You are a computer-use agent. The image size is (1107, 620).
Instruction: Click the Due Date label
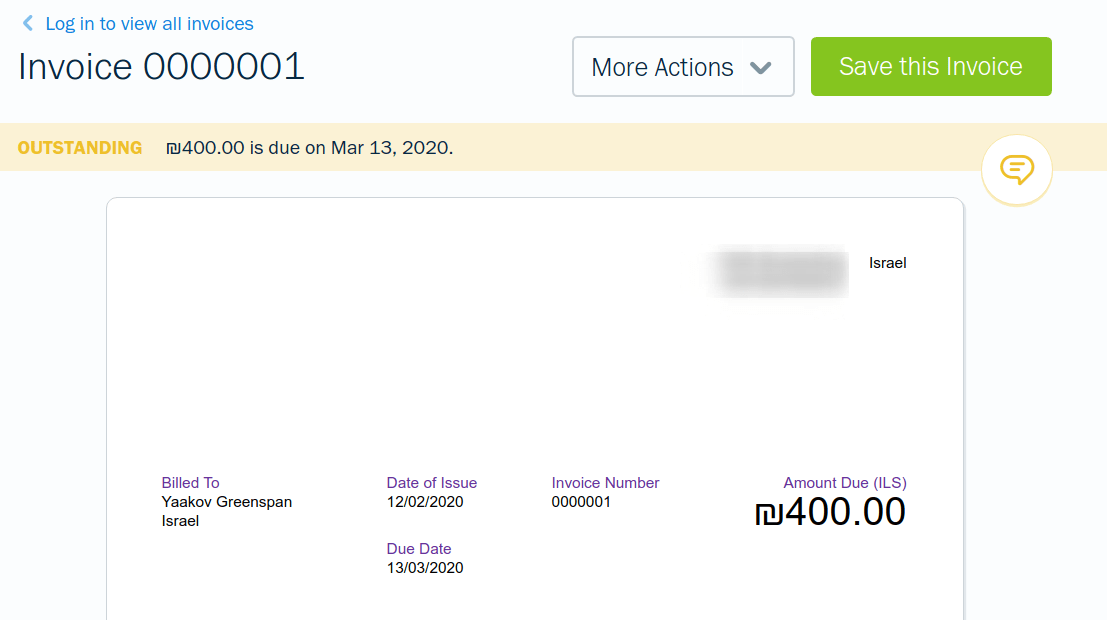tap(419, 549)
